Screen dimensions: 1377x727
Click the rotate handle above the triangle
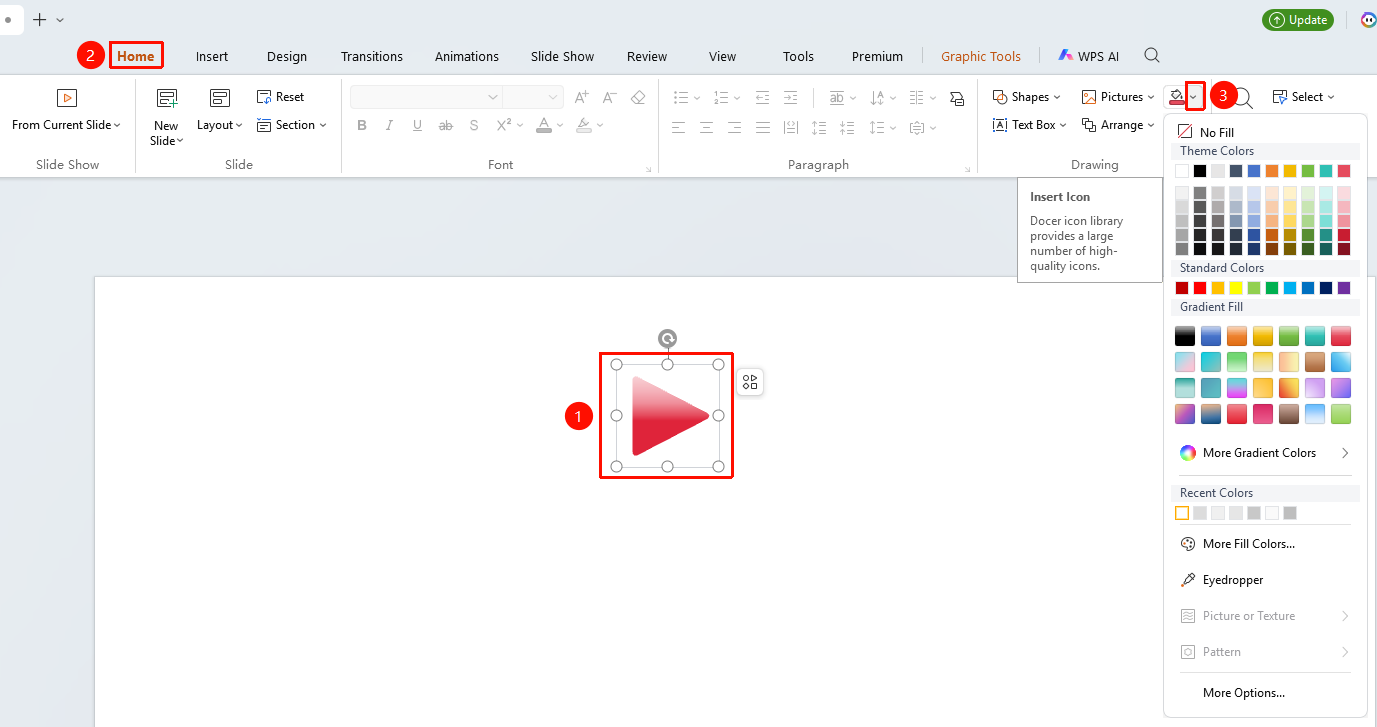point(667,339)
